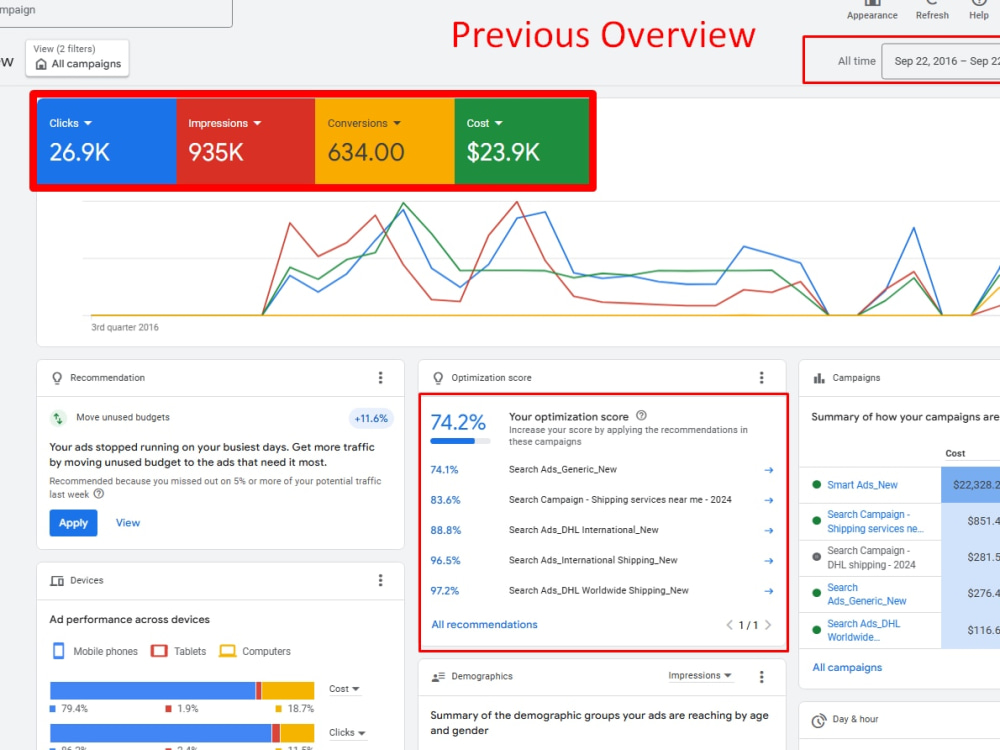Open the All recommendations link

[x=485, y=625]
